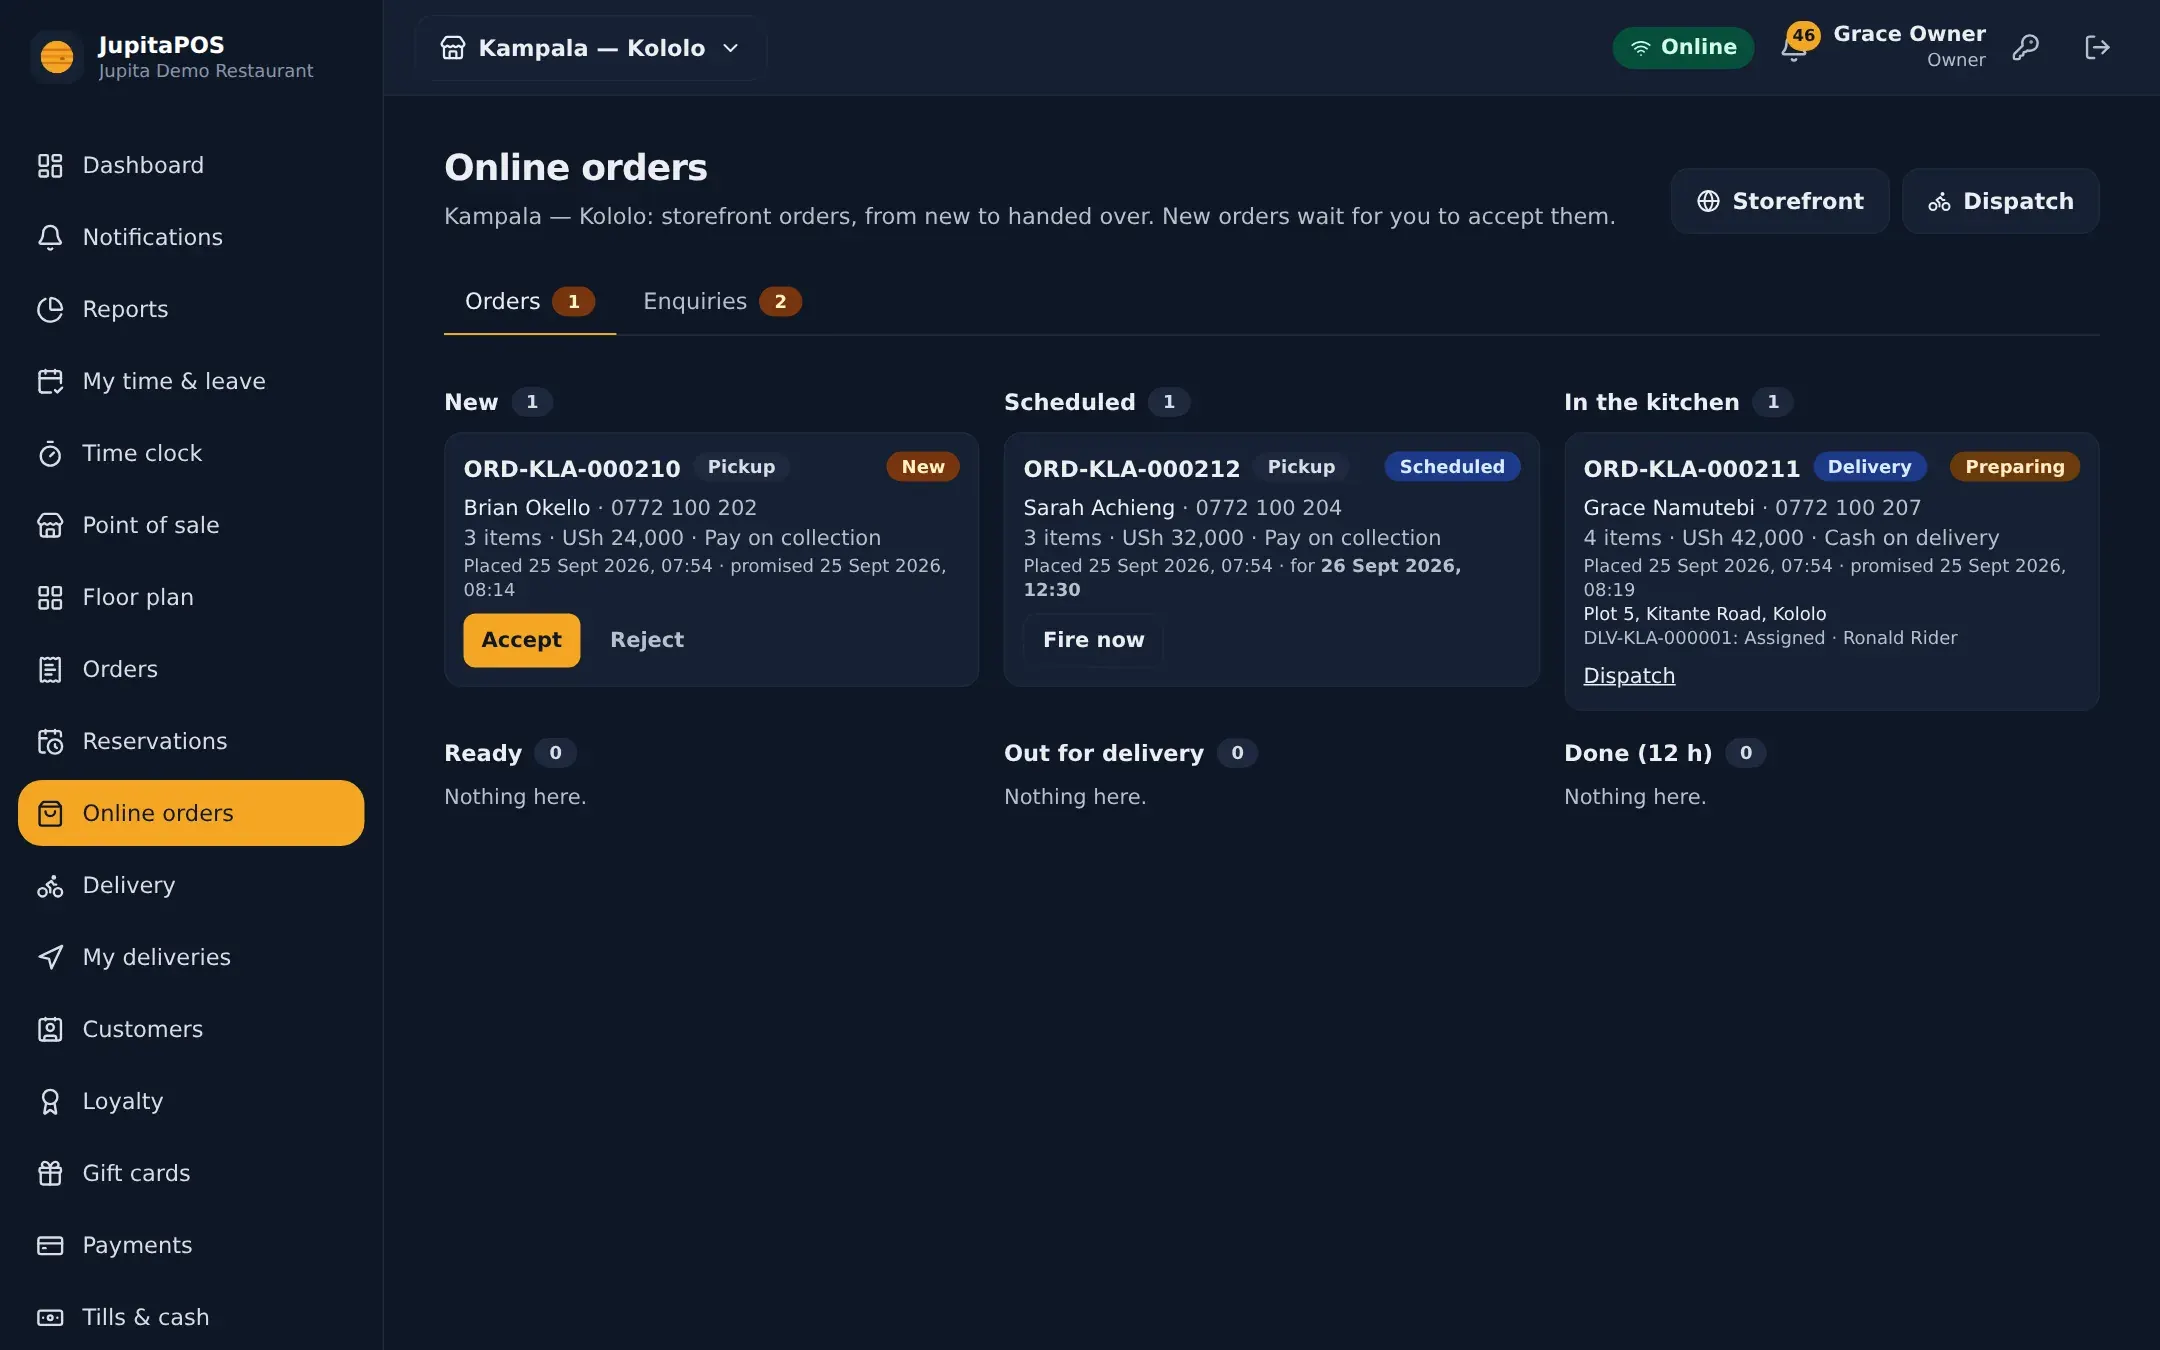Go to Reports in sidebar
Viewport: 2160px width, 1350px height.
click(x=191, y=309)
